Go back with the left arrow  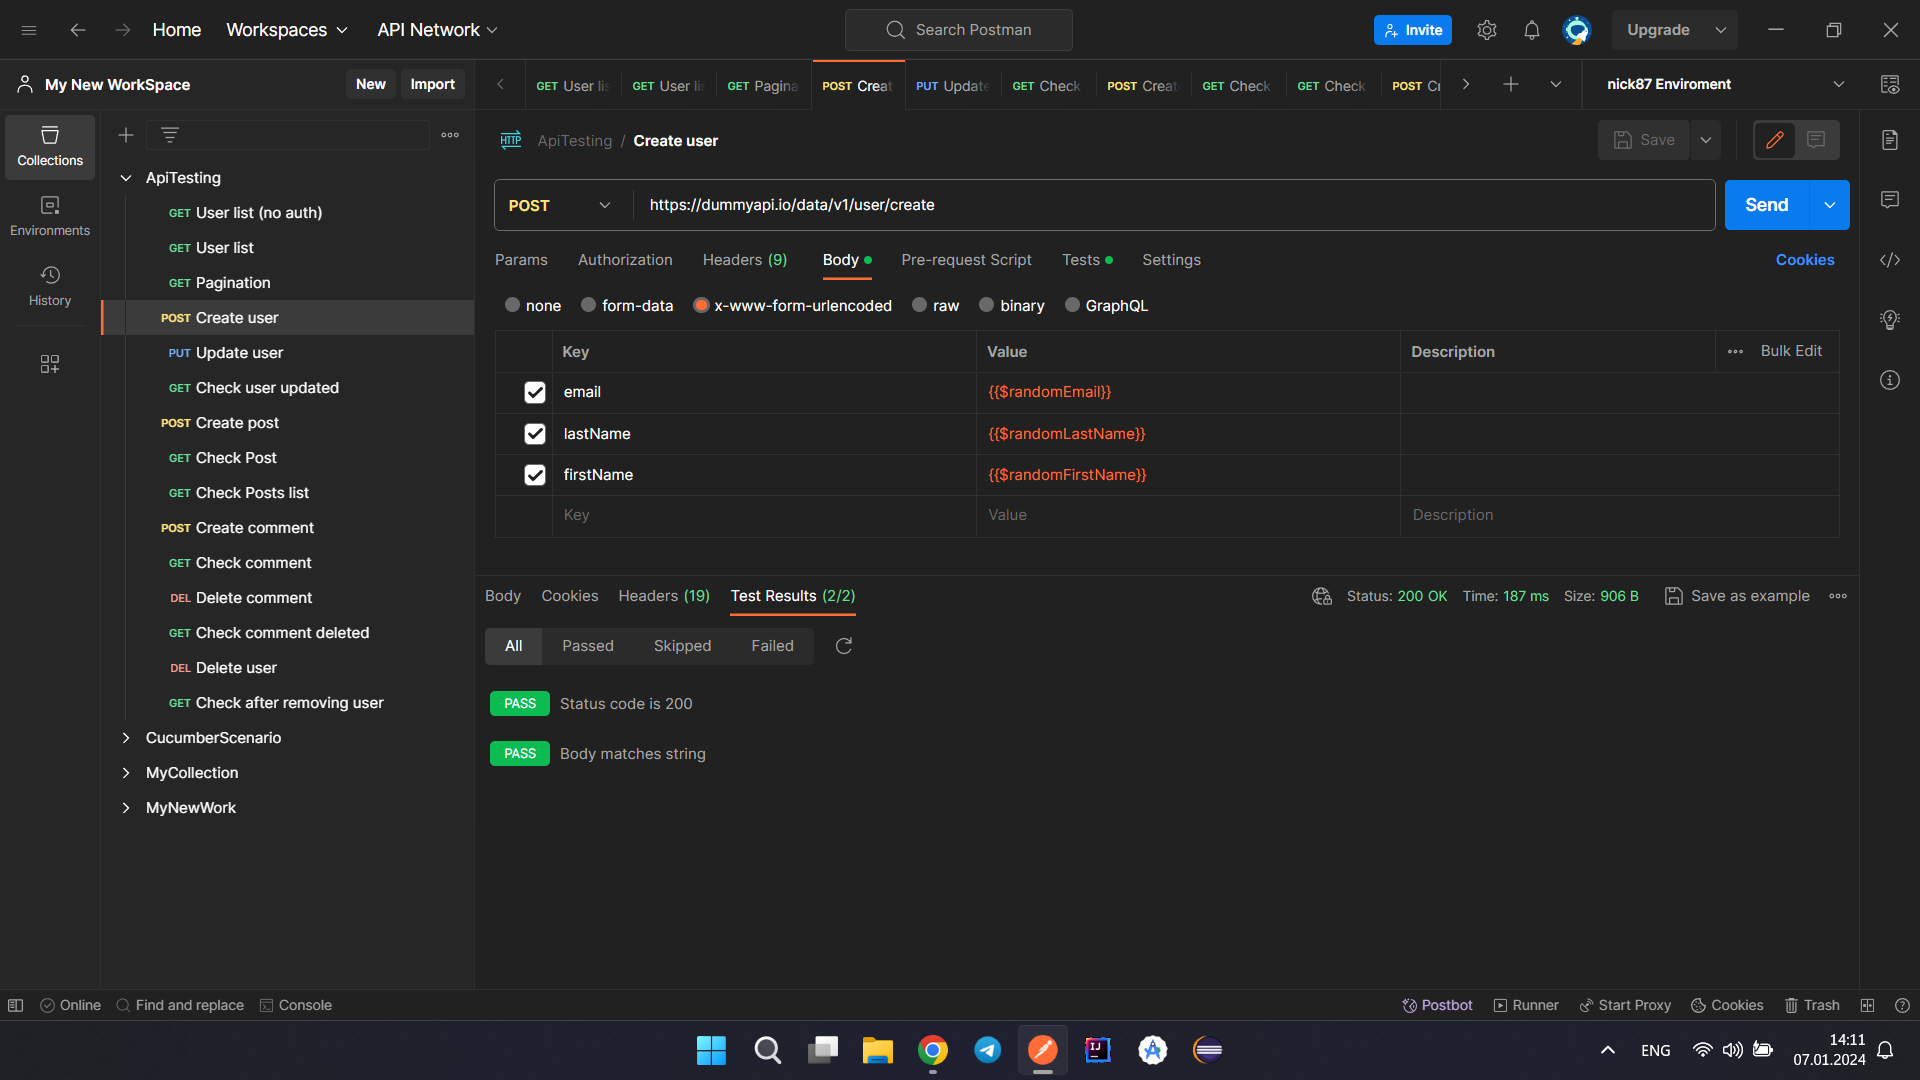point(78,30)
